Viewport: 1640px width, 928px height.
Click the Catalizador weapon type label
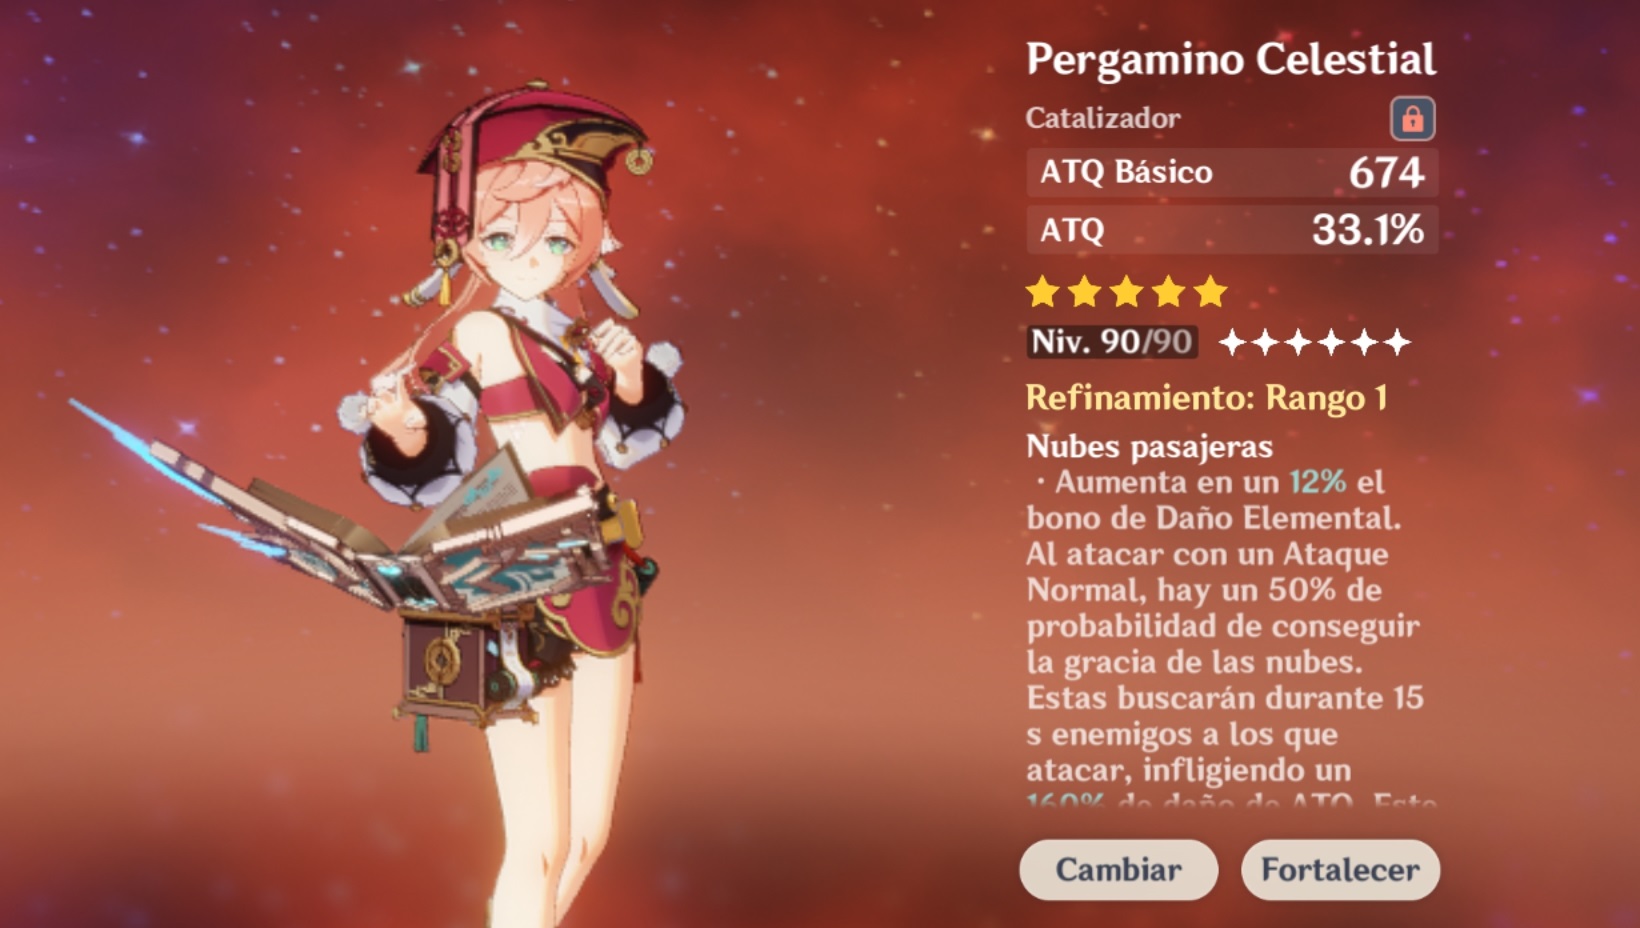(1102, 118)
